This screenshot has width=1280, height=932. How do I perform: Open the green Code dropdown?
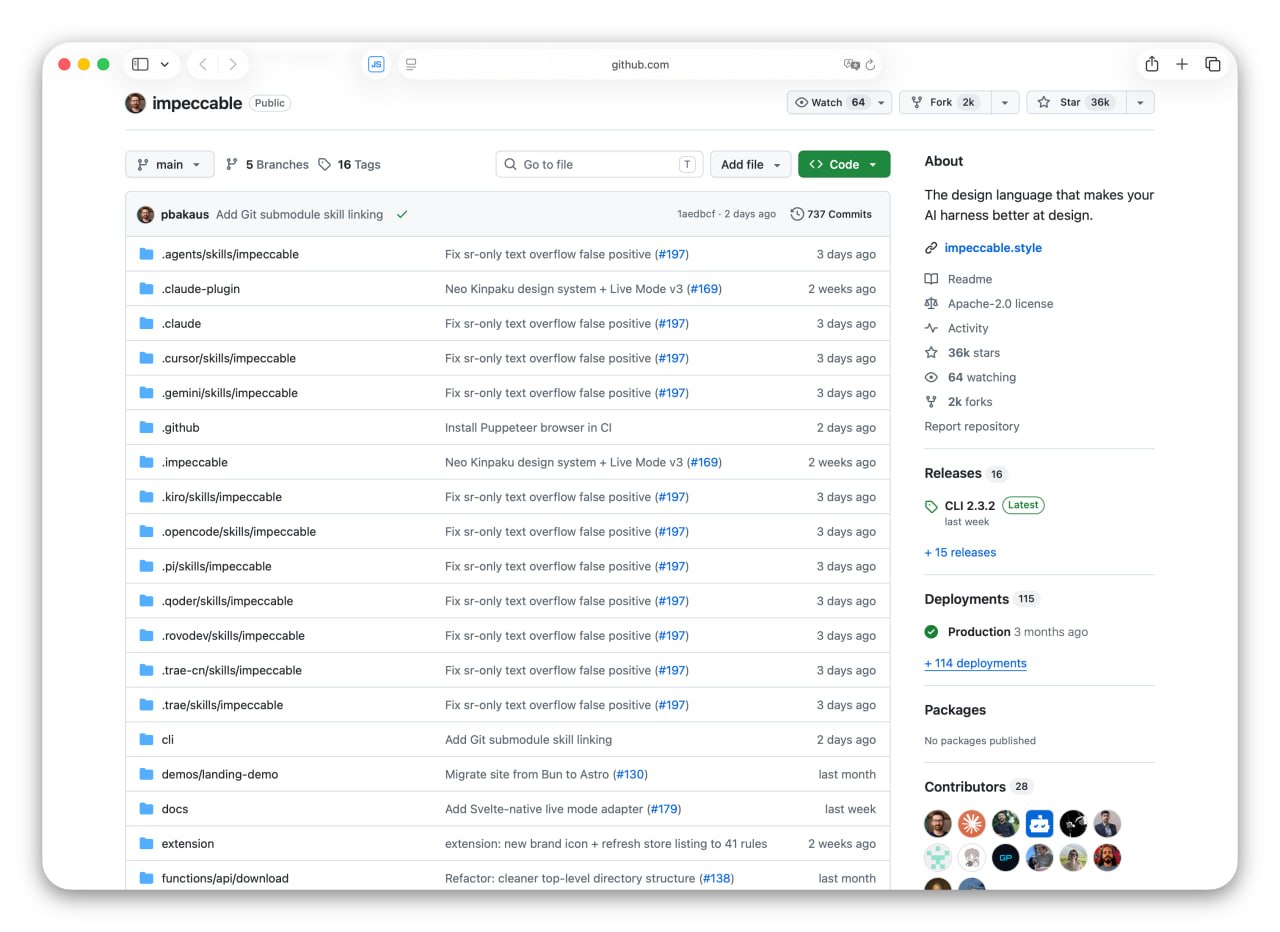(844, 164)
